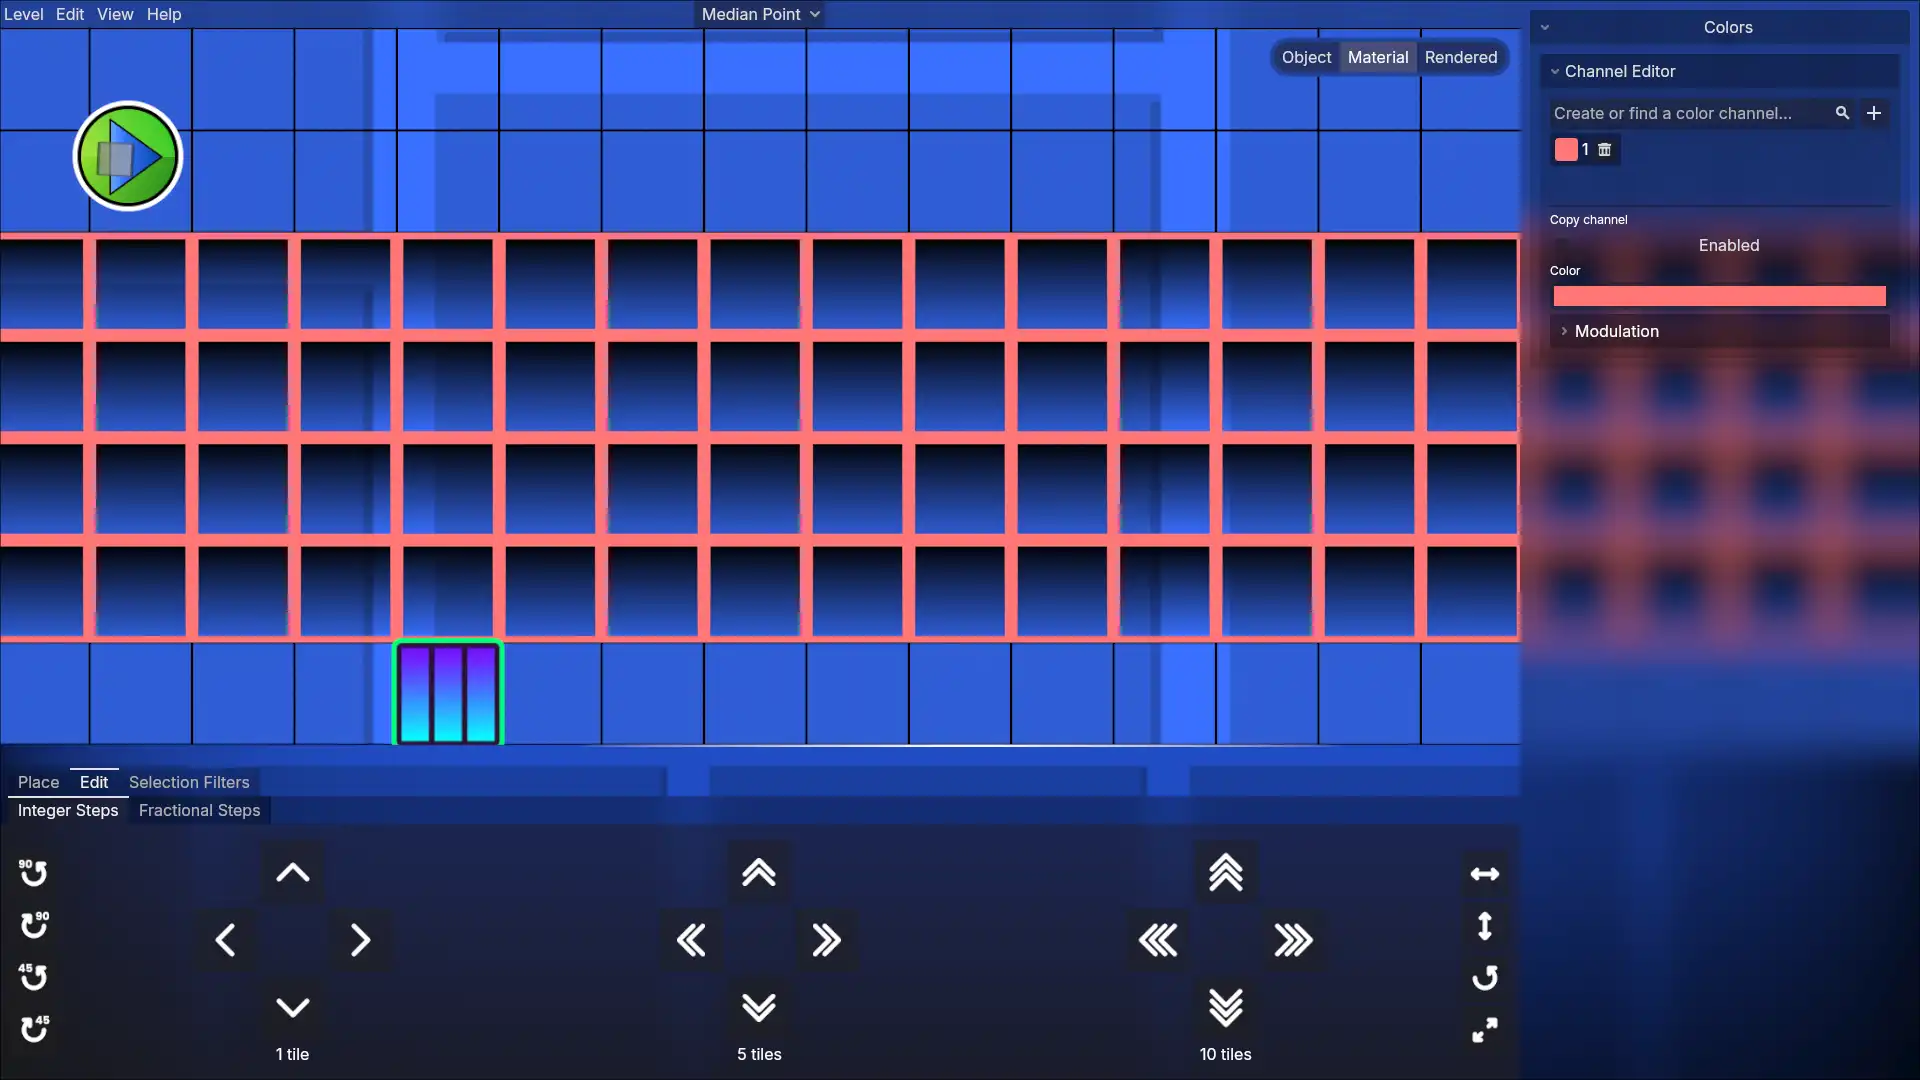Move selection up by 10 tiles
The image size is (1920, 1080).
[1226, 873]
